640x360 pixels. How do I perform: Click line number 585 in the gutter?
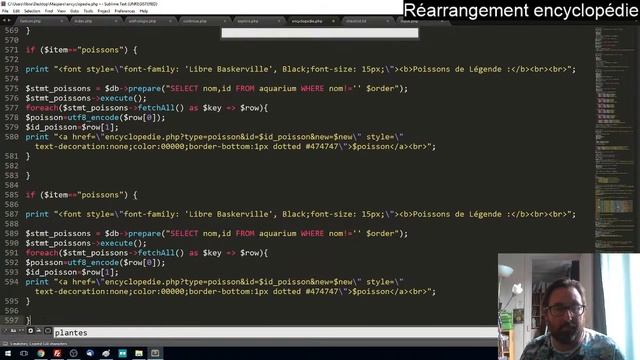point(11,195)
